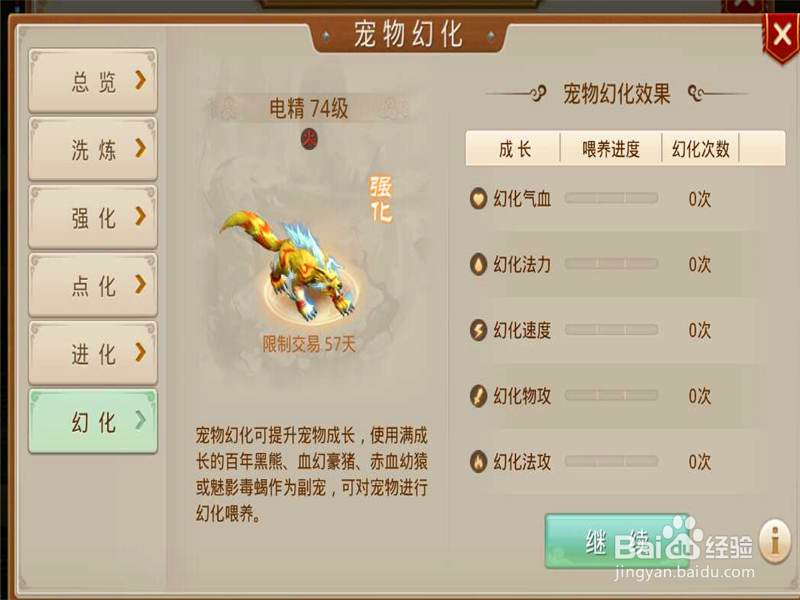This screenshot has height=600, width=800.
Task: Click the green 继续 button
Action: [617, 541]
